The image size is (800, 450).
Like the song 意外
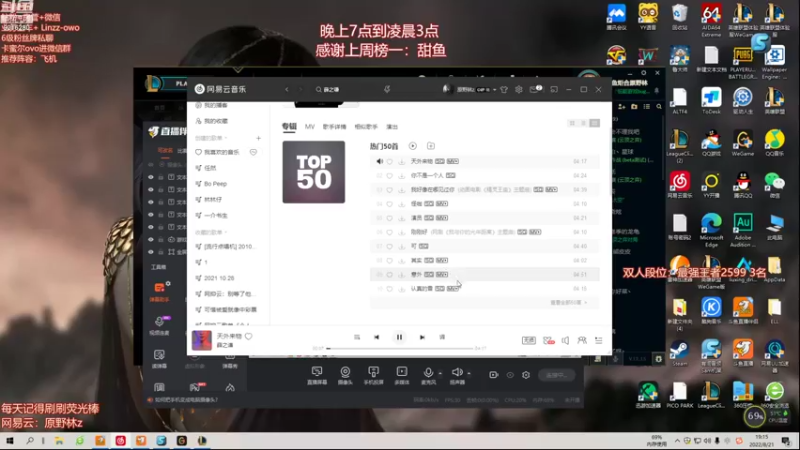click(389, 274)
